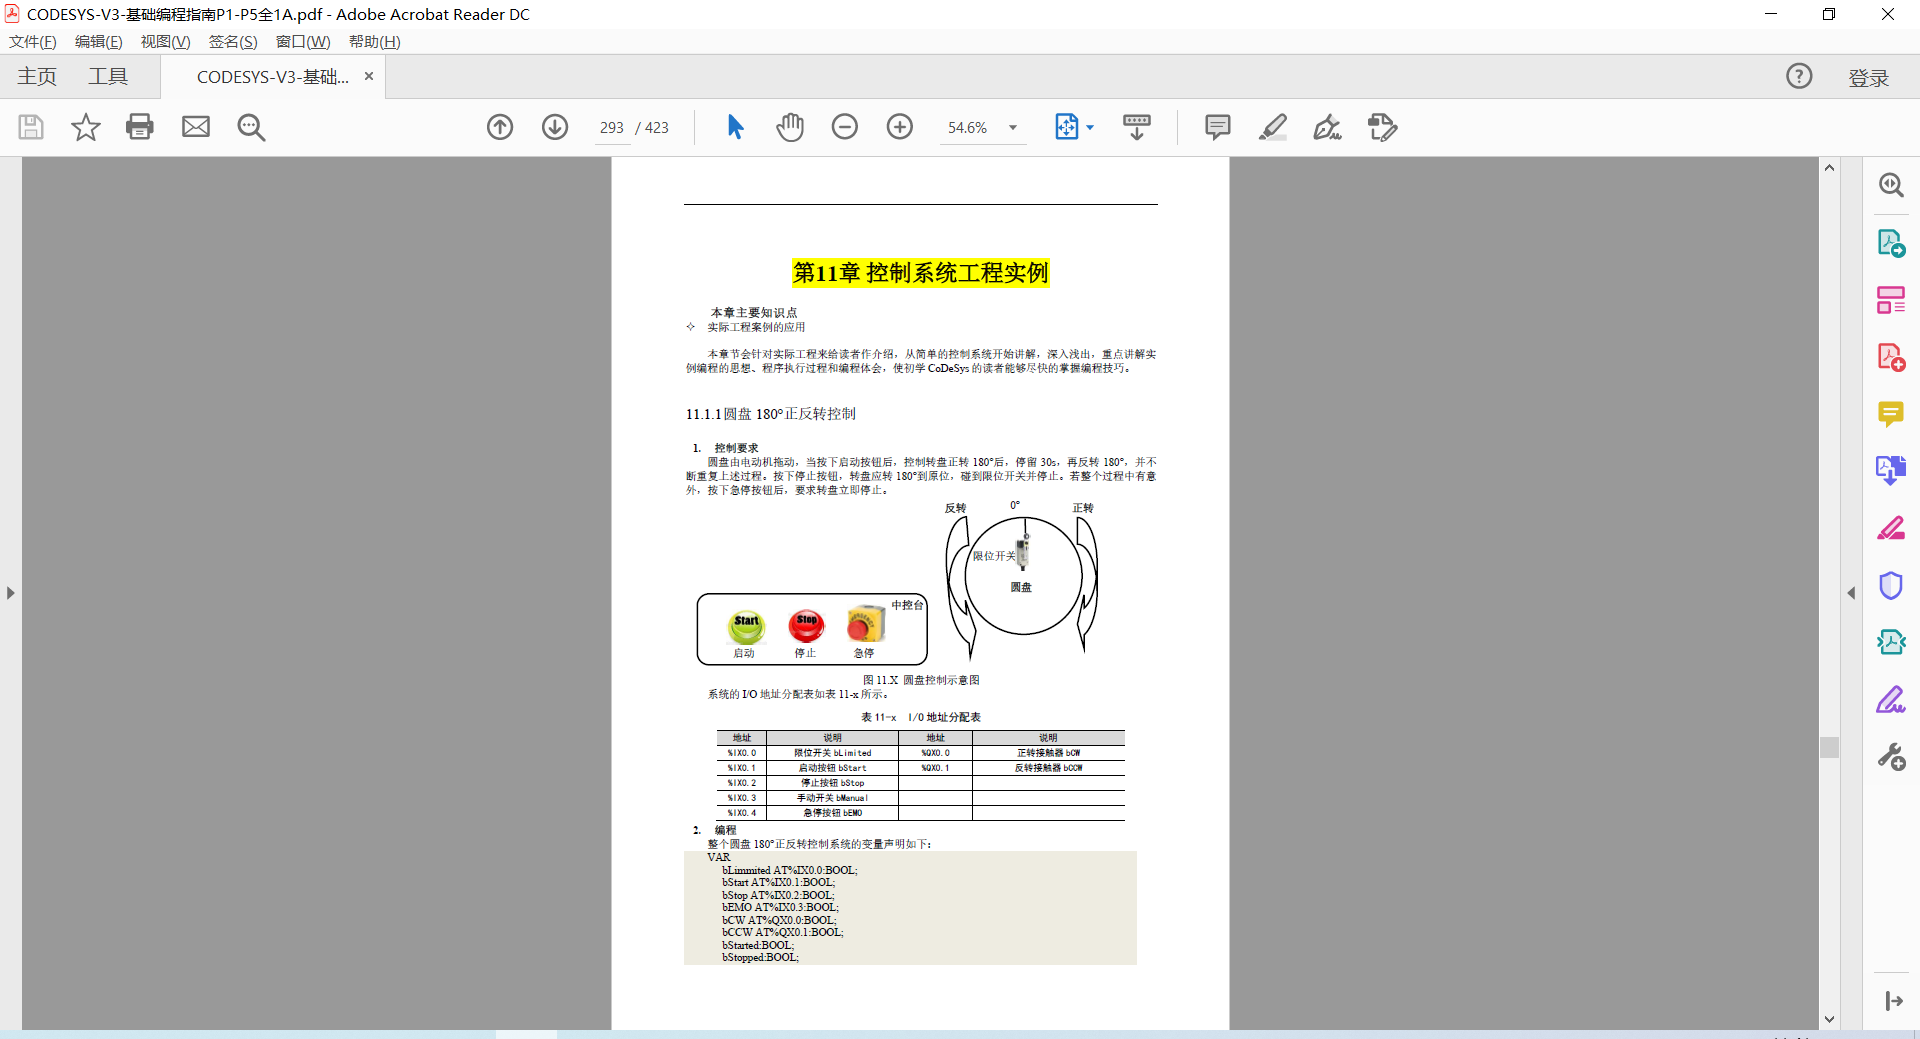
Task: Open the Add comment sticky note tool
Action: 1217,127
